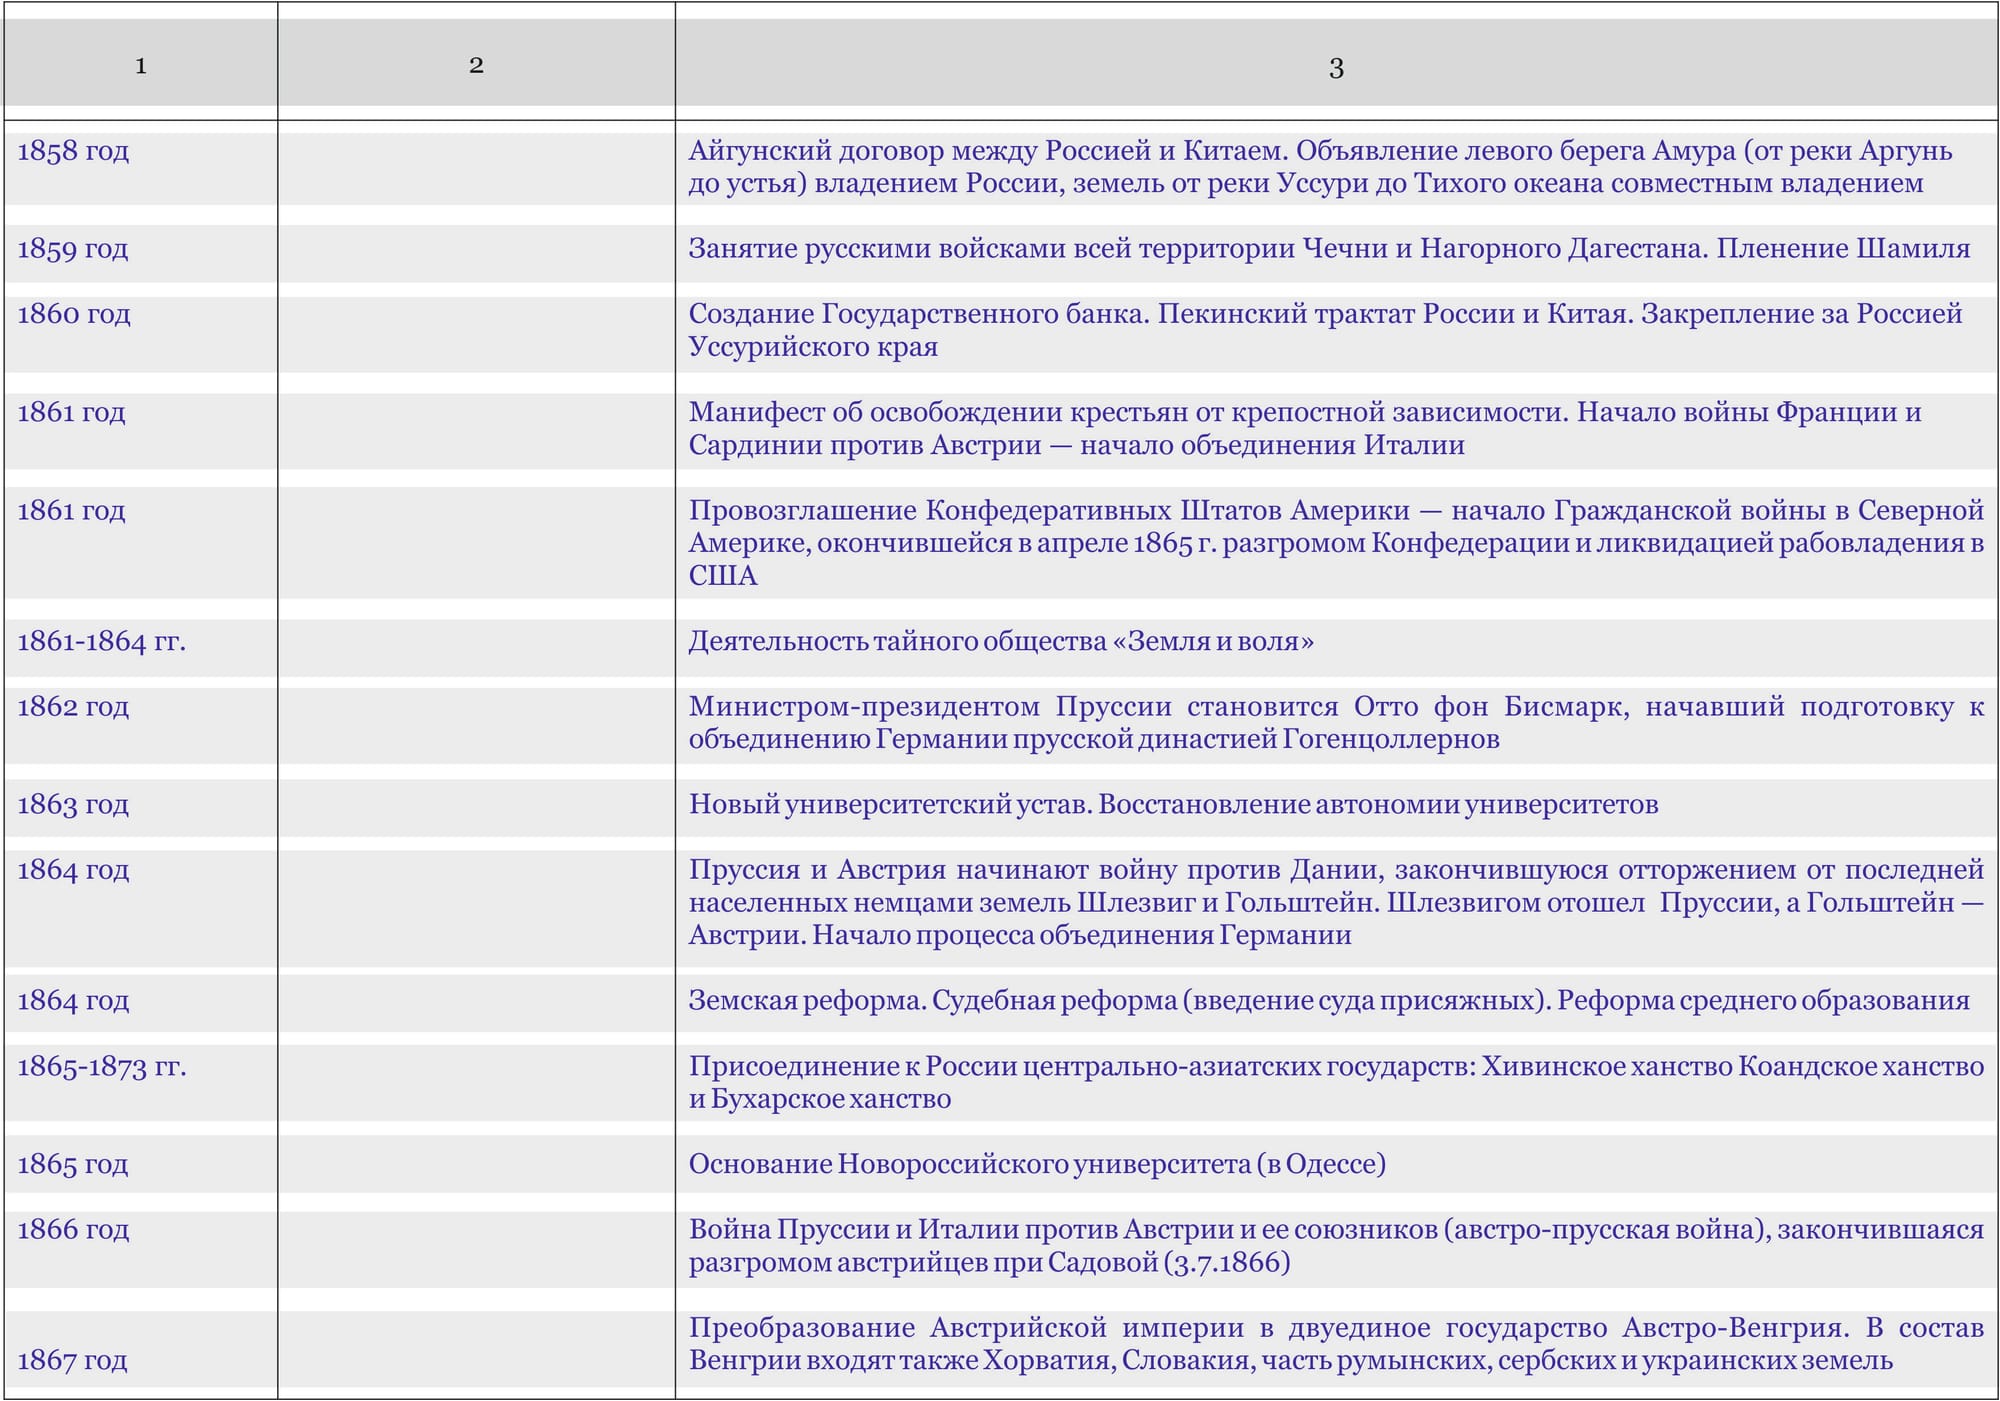Click the line 'Сардинии против Австрии — начало объединения Италии'
The image size is (2000, 1401).
1076,445
